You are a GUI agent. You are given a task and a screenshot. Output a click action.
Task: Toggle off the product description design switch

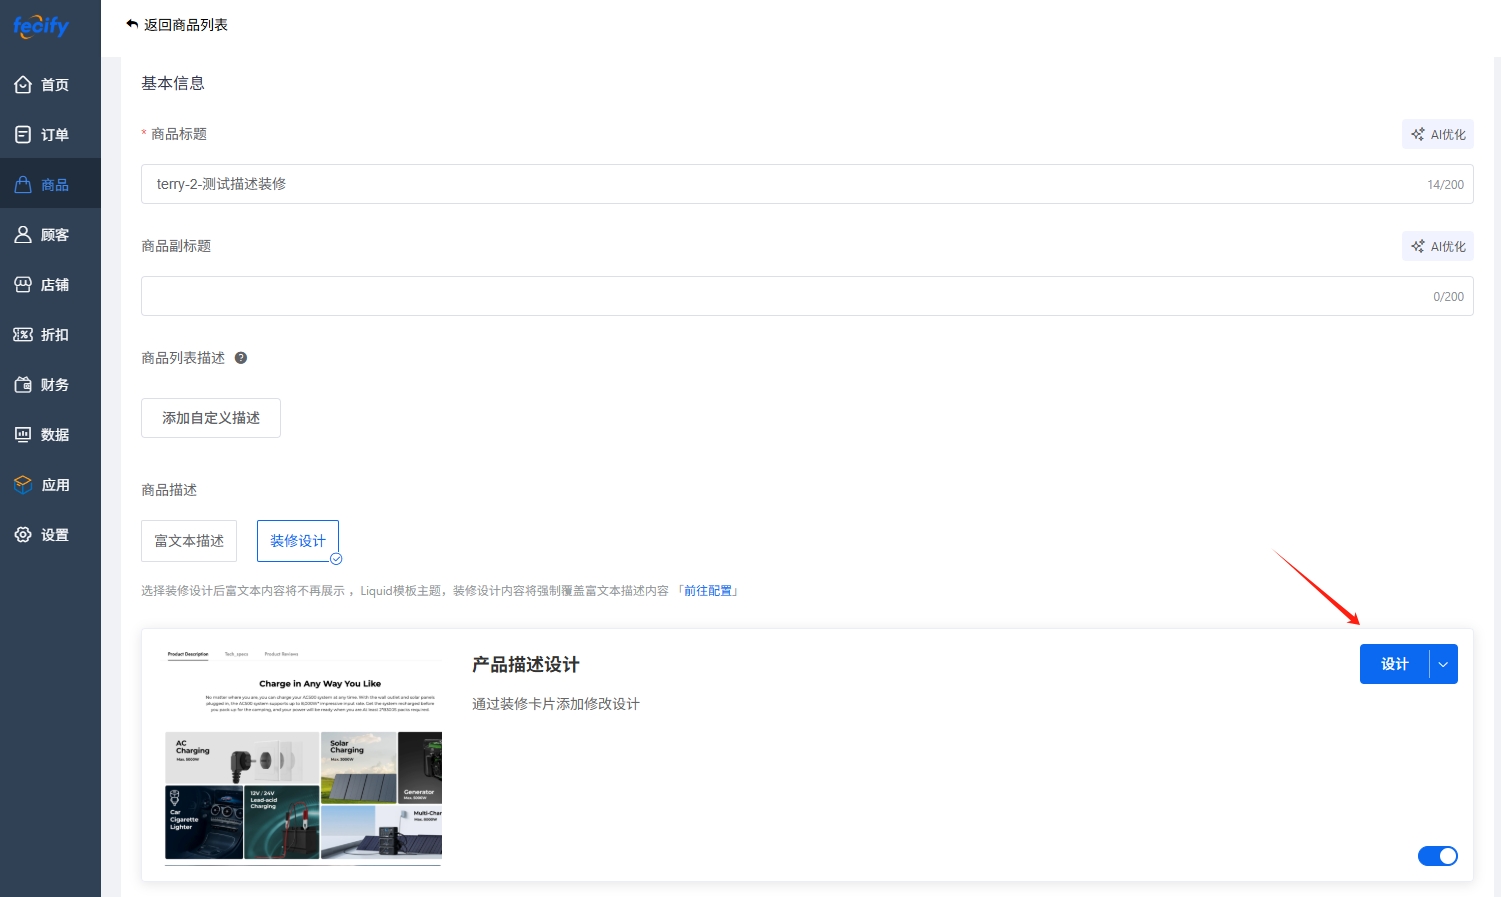point(1437,856)
